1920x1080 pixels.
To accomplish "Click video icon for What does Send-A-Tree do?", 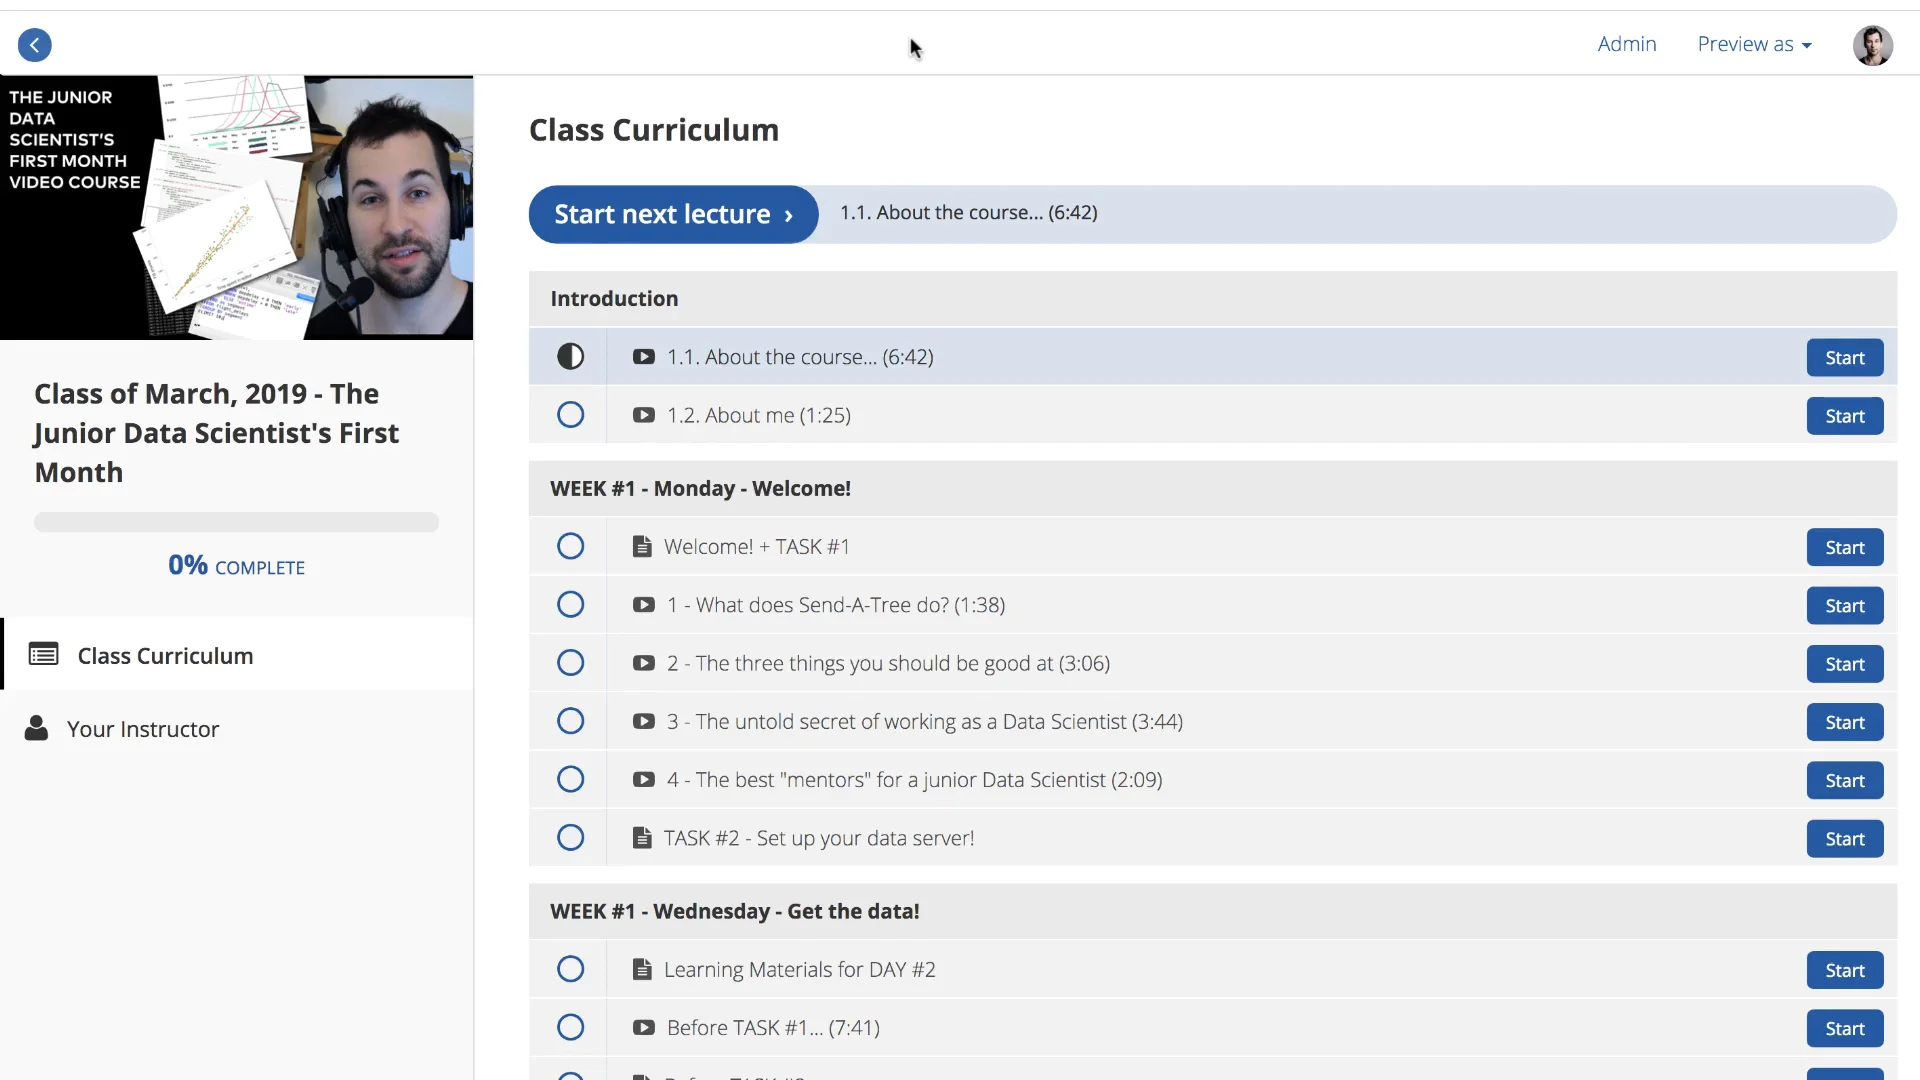I will tap(643, 605).
